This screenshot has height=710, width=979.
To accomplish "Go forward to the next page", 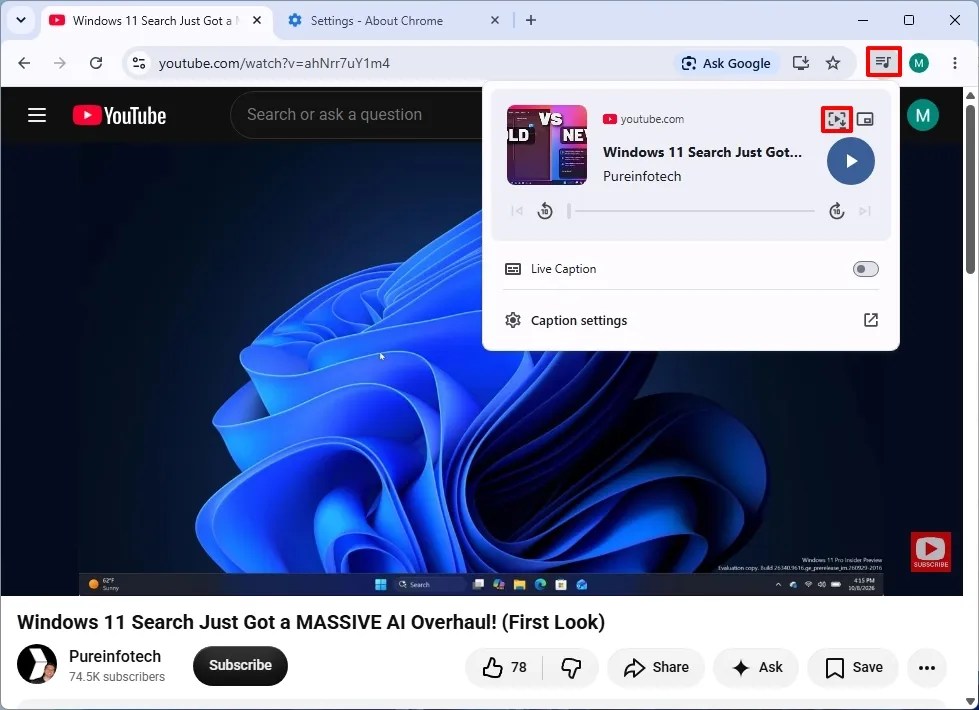I will click(x=60, y=63).
